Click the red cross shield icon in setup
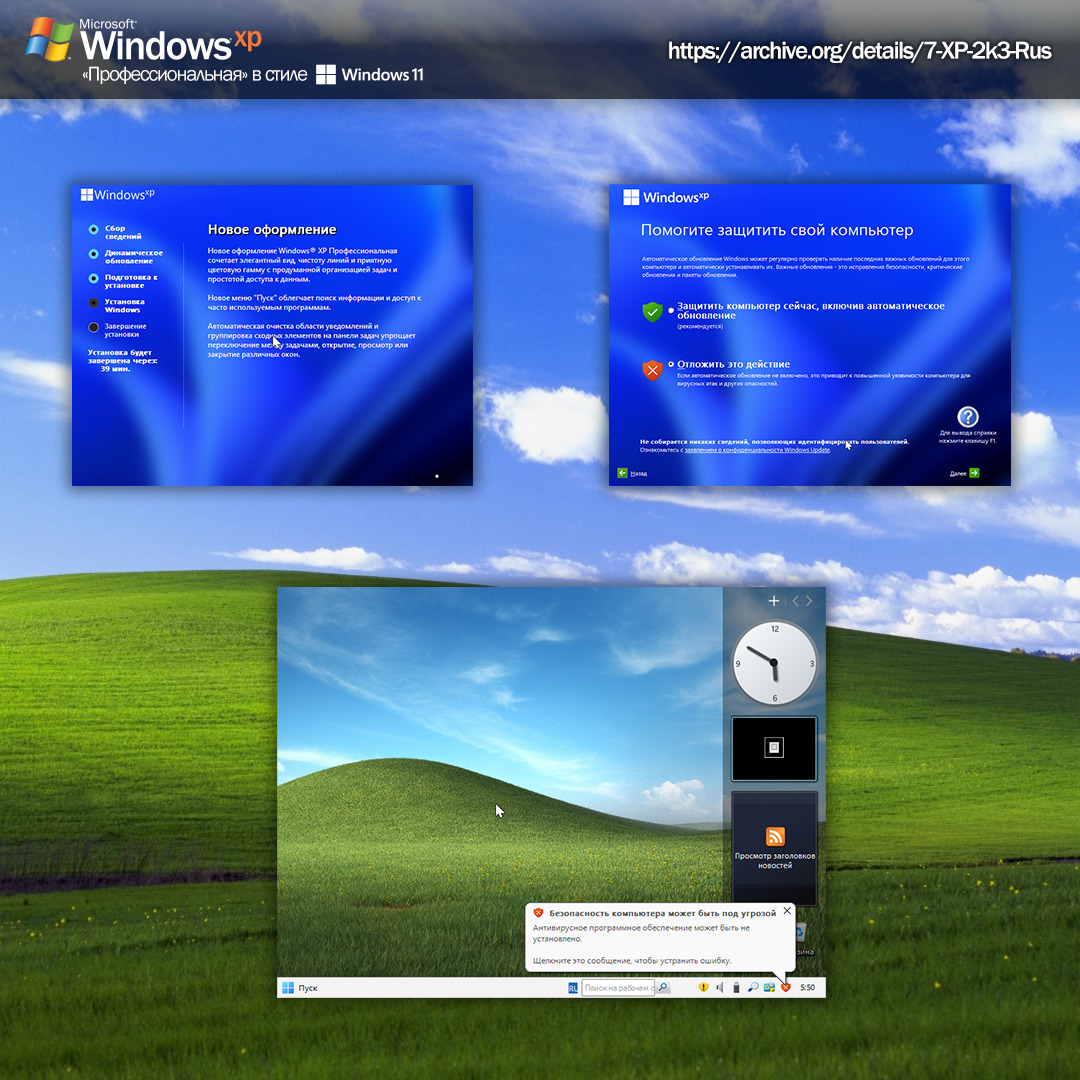 point(652,371)
